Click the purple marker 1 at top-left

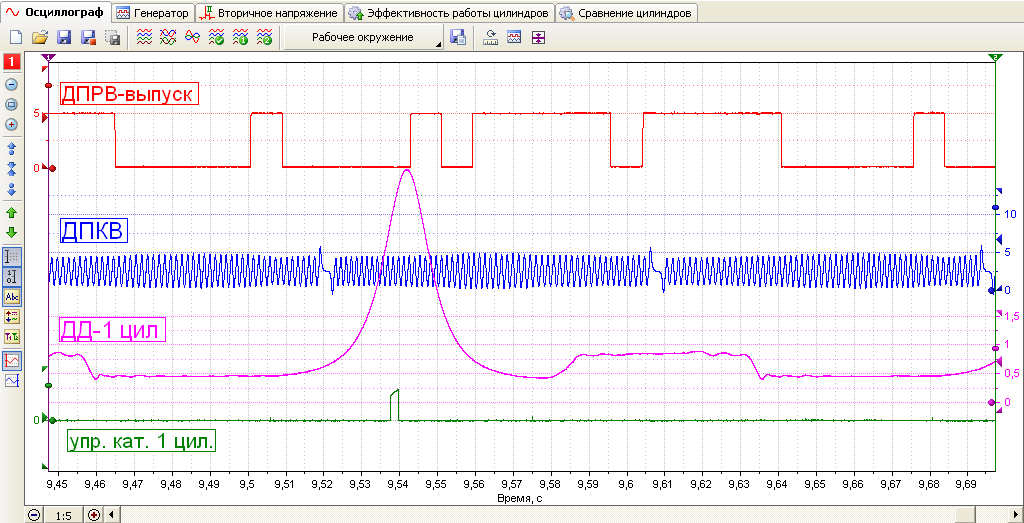50,58
